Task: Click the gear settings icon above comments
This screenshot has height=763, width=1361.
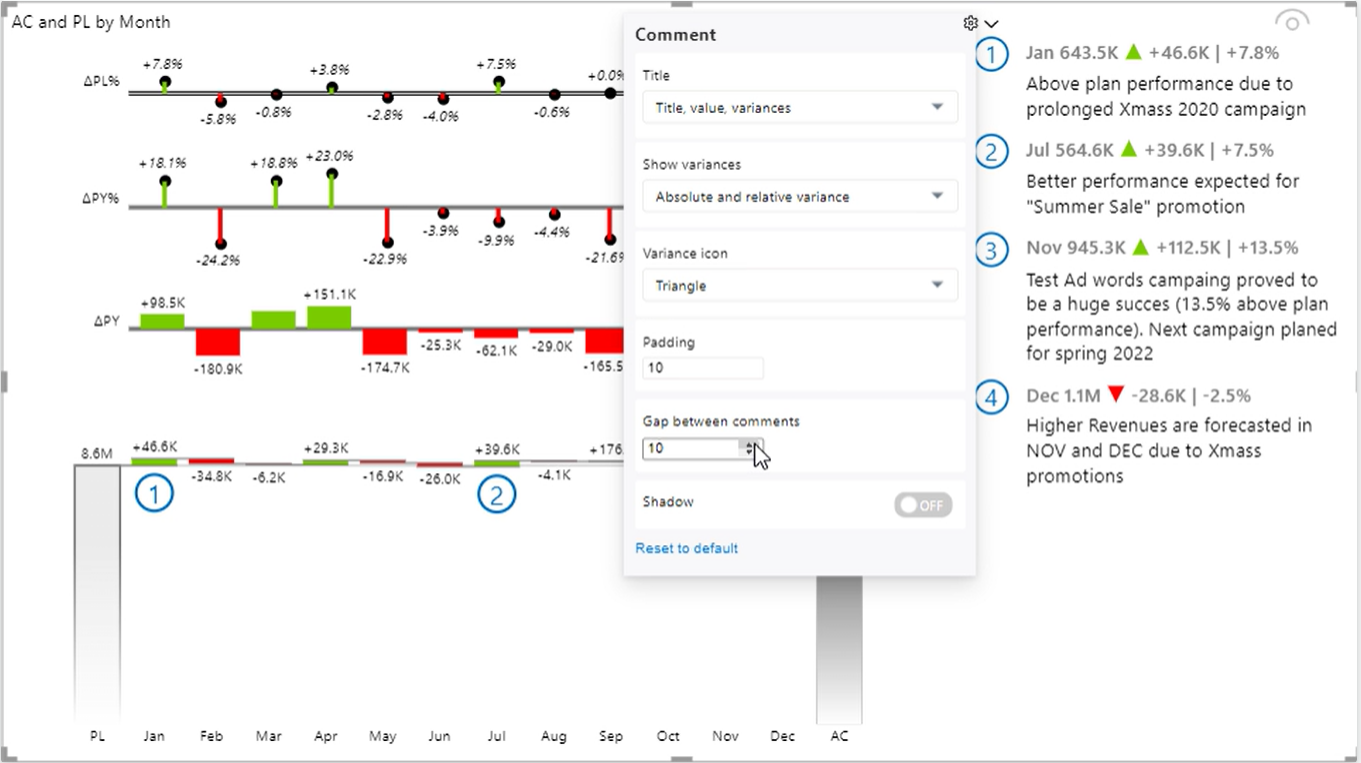Action: (970, 23)
